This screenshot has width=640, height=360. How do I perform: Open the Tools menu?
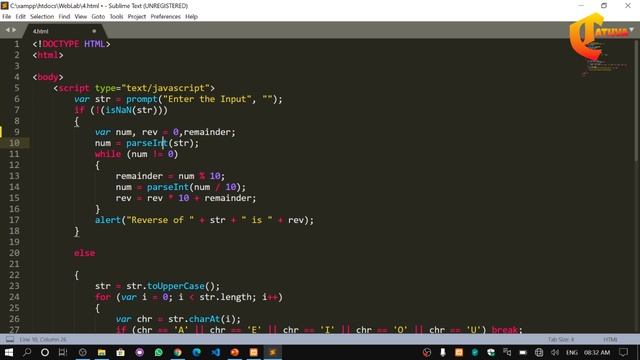[x=116, y=17]
